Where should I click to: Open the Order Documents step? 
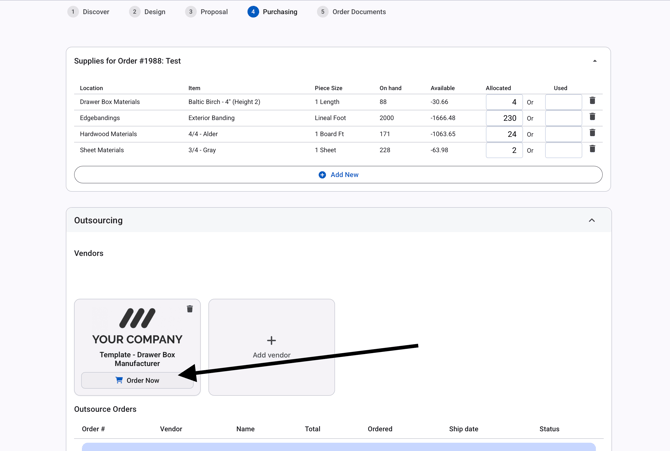pyautogui.click(x=352, y=12)
